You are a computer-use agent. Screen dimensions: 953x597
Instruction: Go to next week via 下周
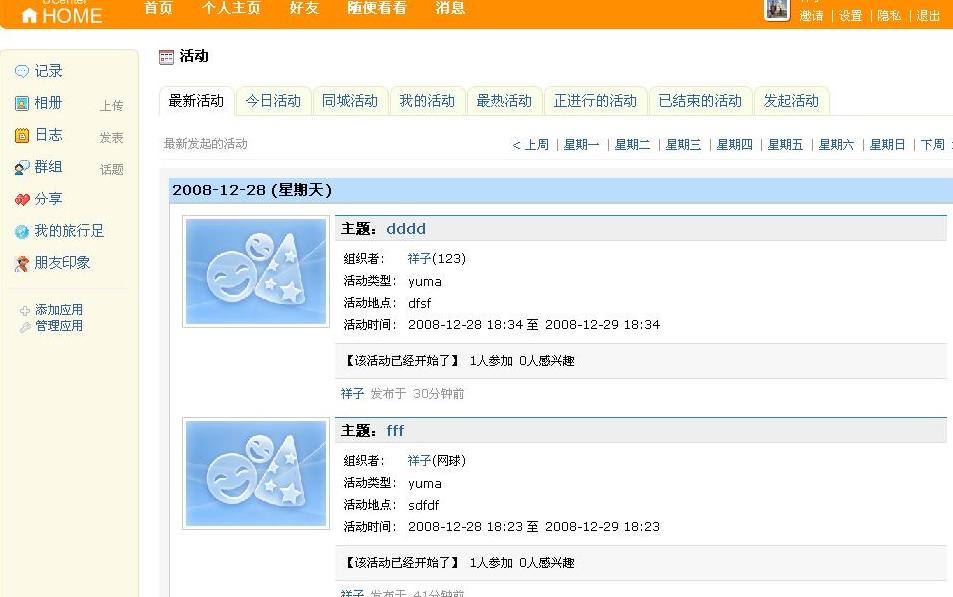[937, 145]
